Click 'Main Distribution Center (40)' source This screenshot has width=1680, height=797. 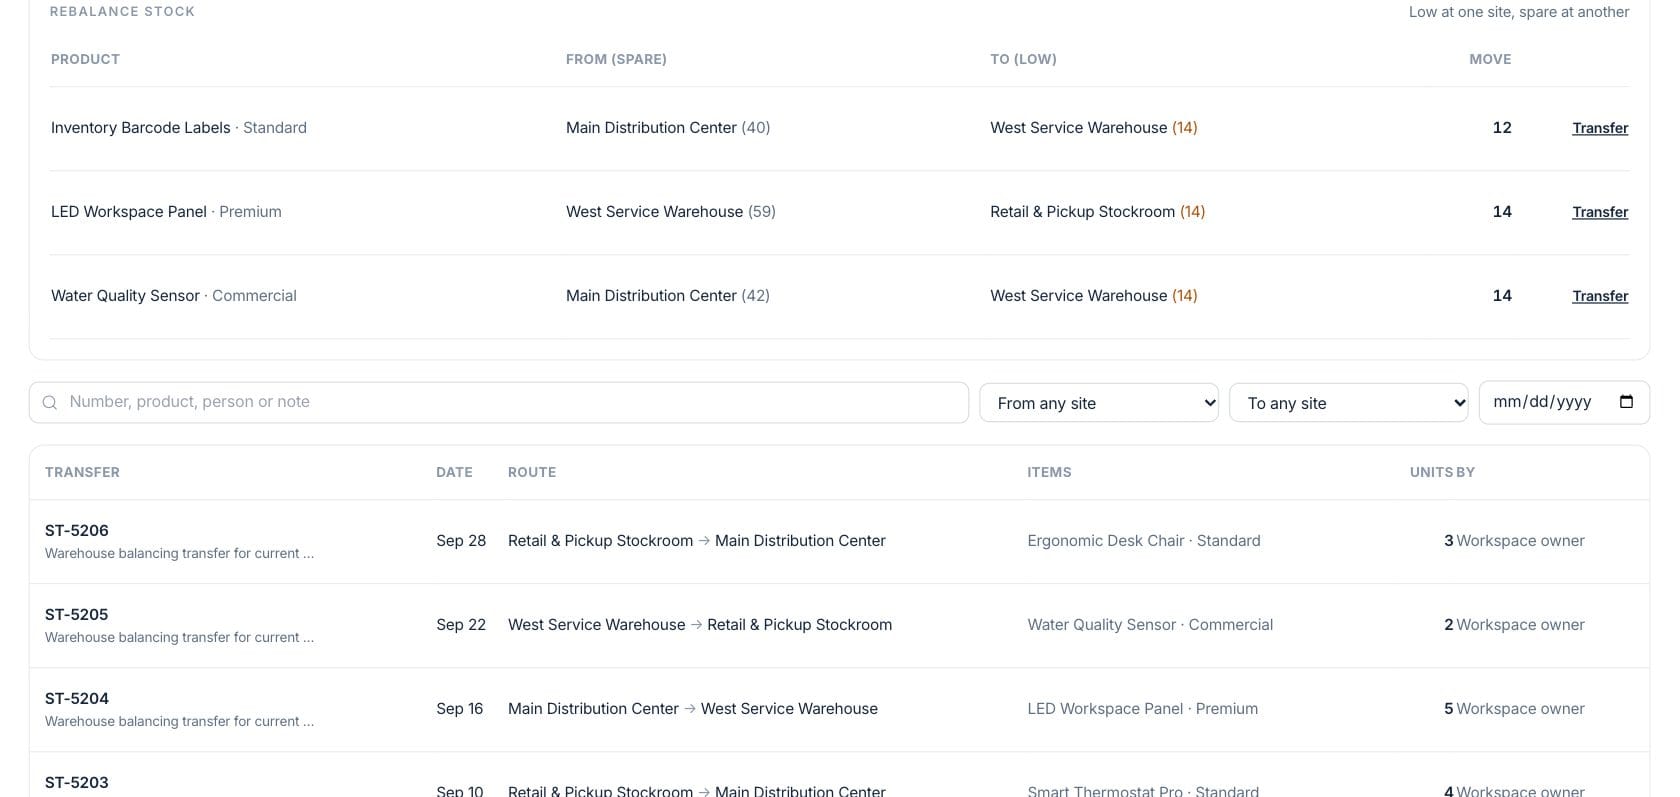668,128
